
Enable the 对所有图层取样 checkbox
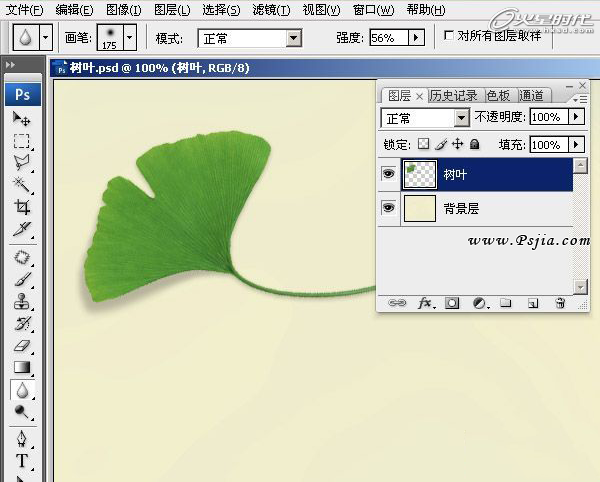[x=448, y=36]
